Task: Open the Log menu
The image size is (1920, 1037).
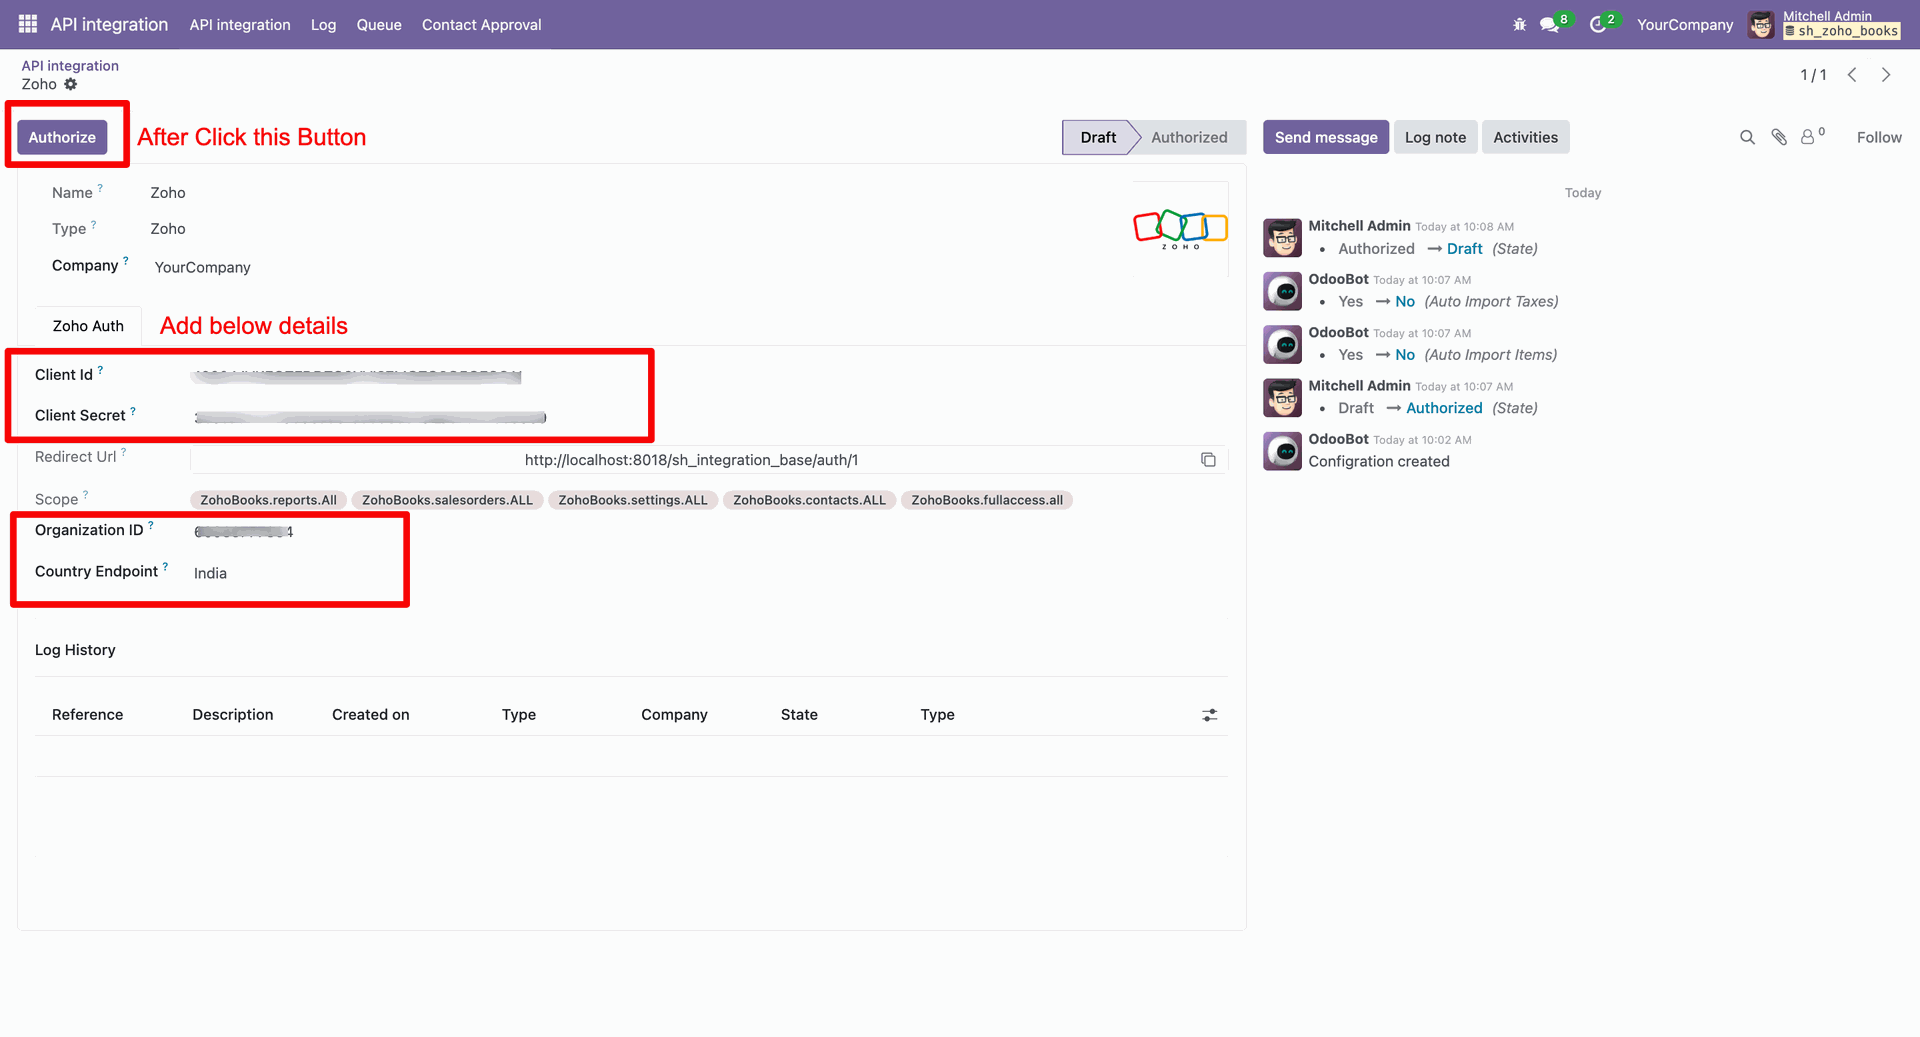Action: point(323,25)
